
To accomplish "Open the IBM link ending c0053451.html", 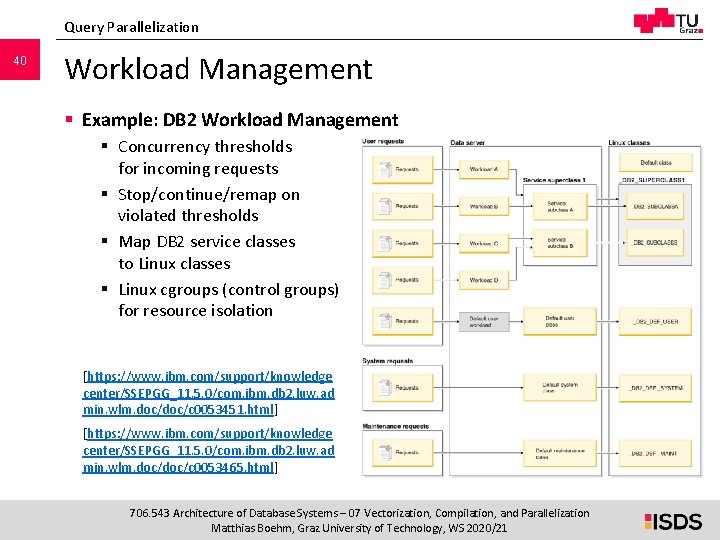I will [208, 393].
